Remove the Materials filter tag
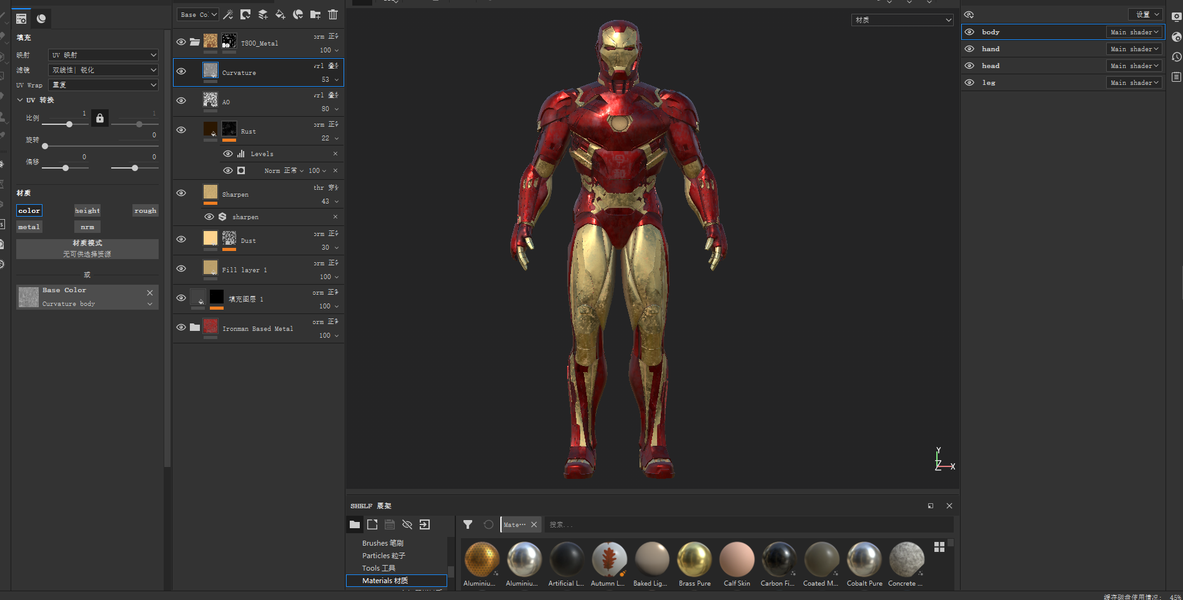 534,525
